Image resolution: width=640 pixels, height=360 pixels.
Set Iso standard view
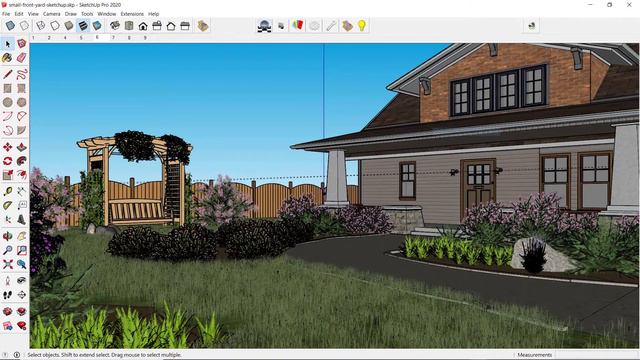pyautogui.click(x=115, y=26)
